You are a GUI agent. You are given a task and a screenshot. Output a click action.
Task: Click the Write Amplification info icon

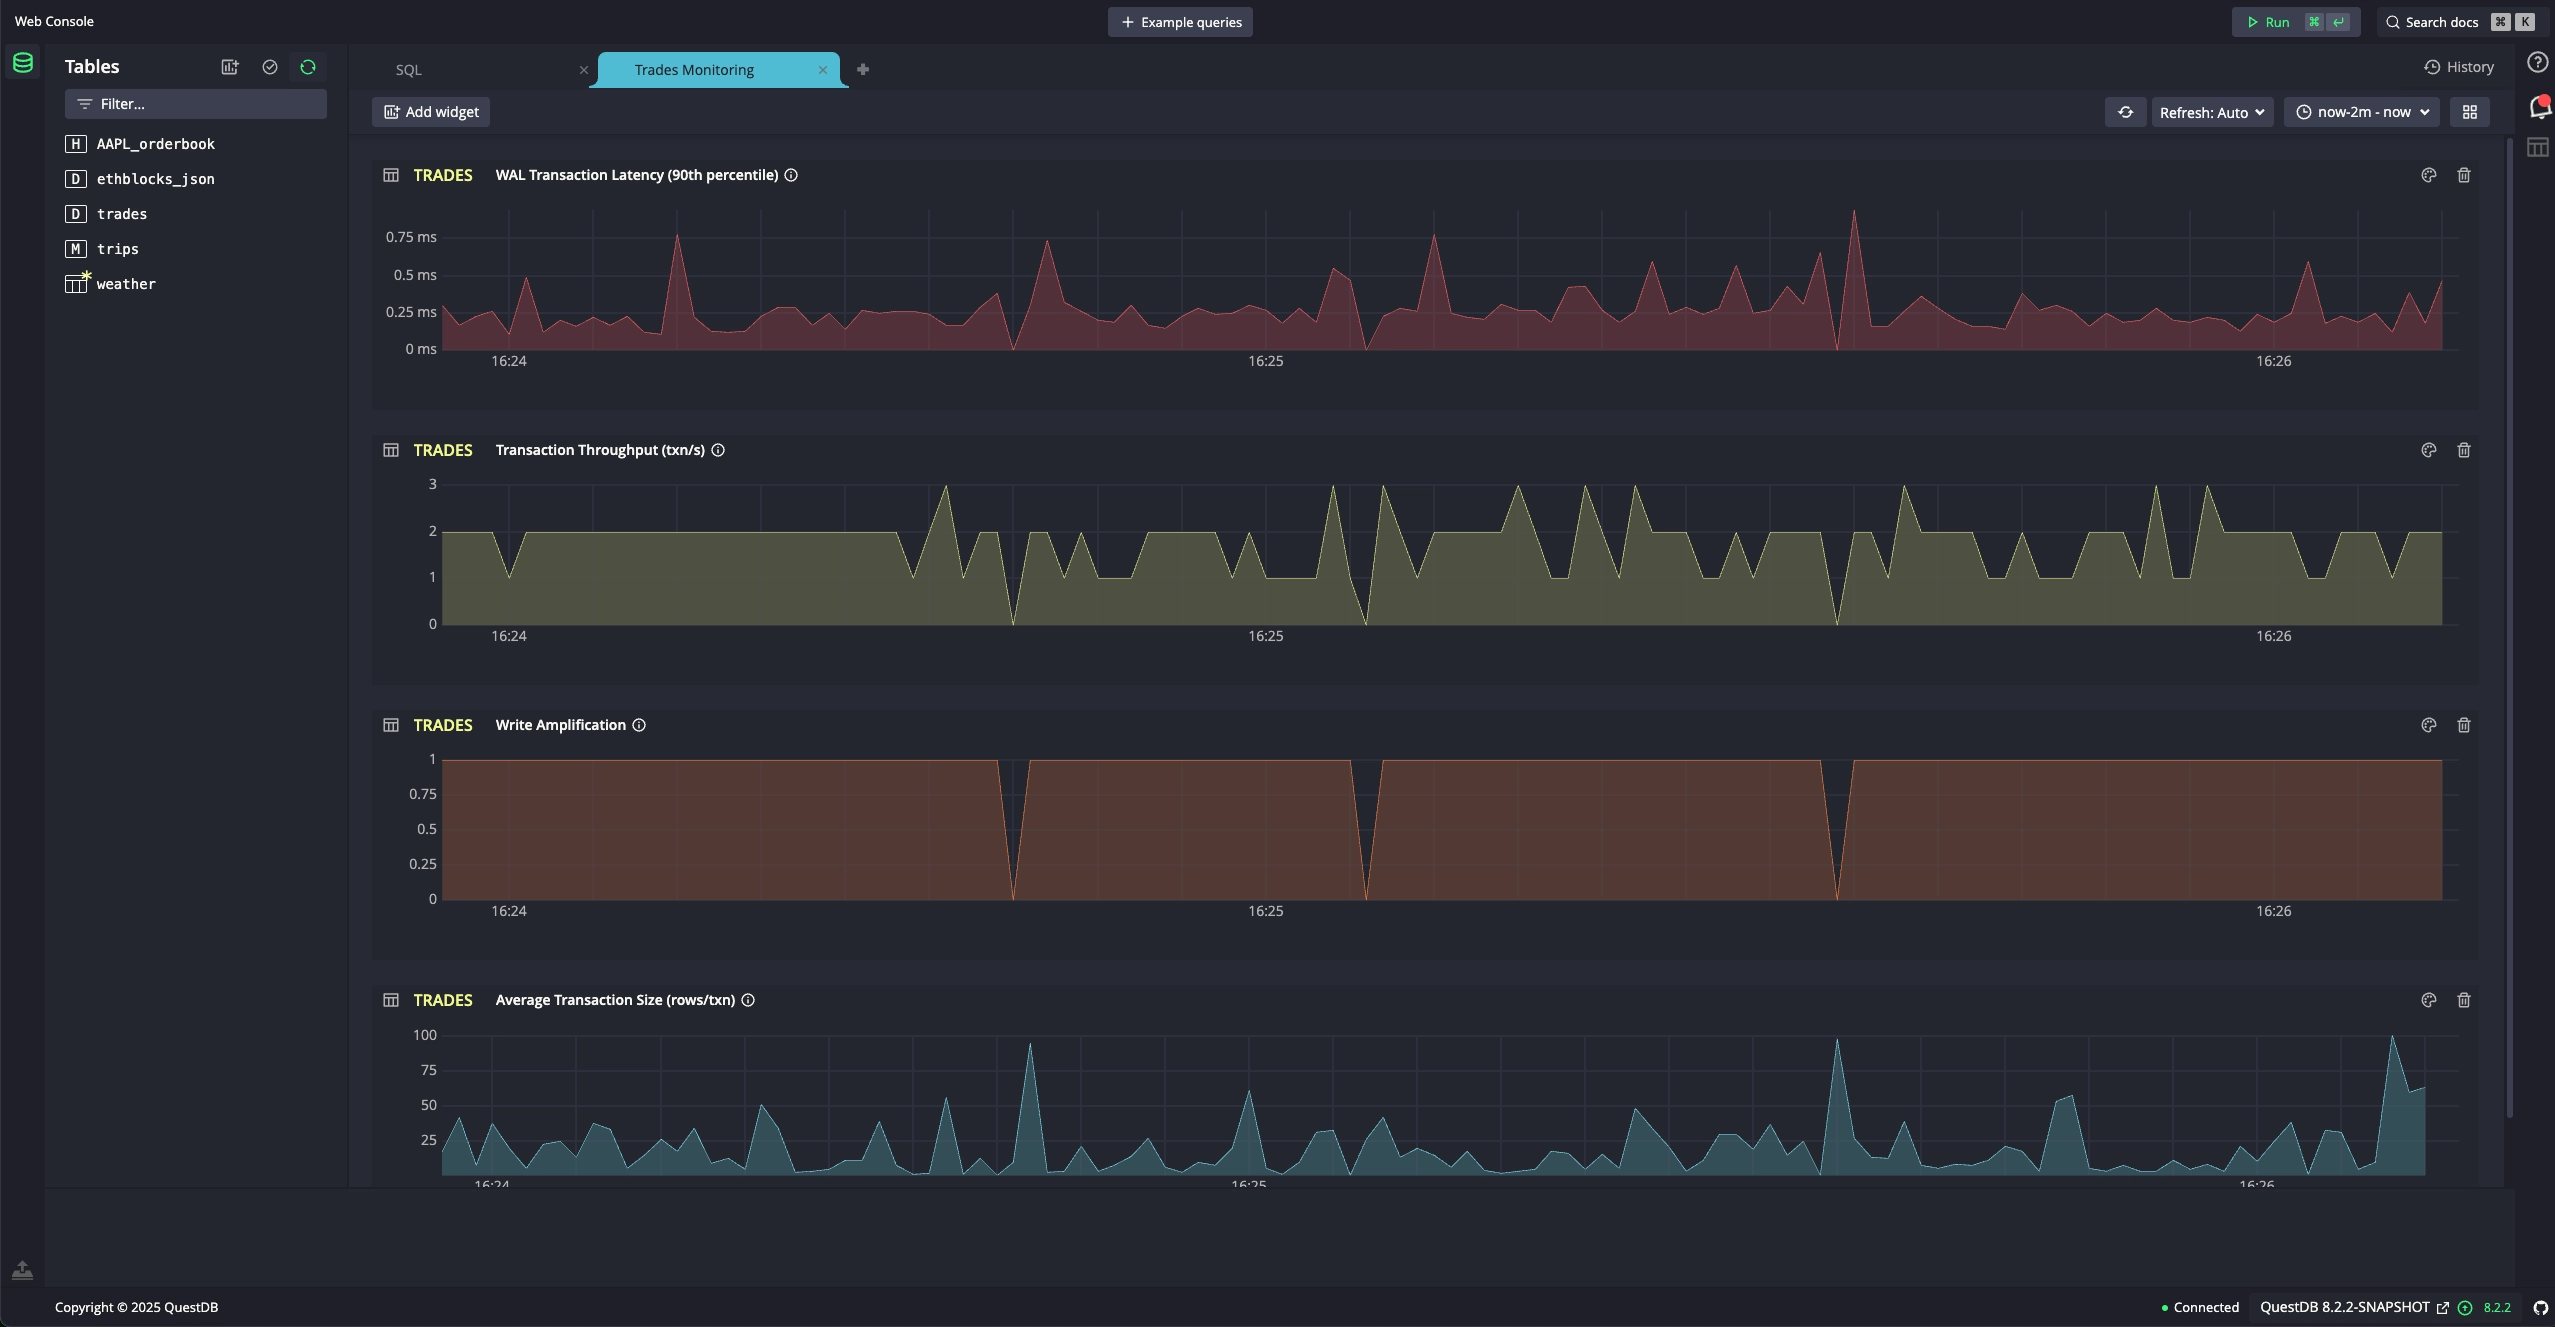[x=640, y=725]
